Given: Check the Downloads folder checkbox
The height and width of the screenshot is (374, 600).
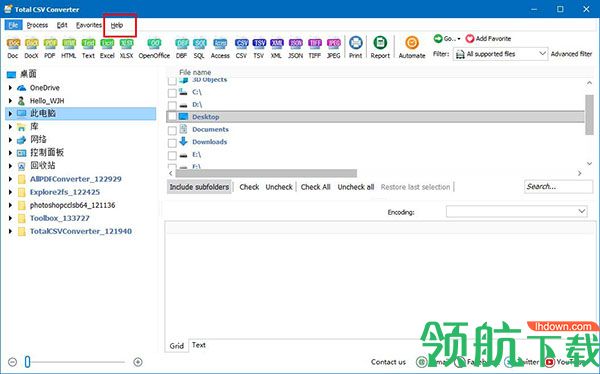Looking at the screenshot, I should pyautogui.click(x=172, y=143).
